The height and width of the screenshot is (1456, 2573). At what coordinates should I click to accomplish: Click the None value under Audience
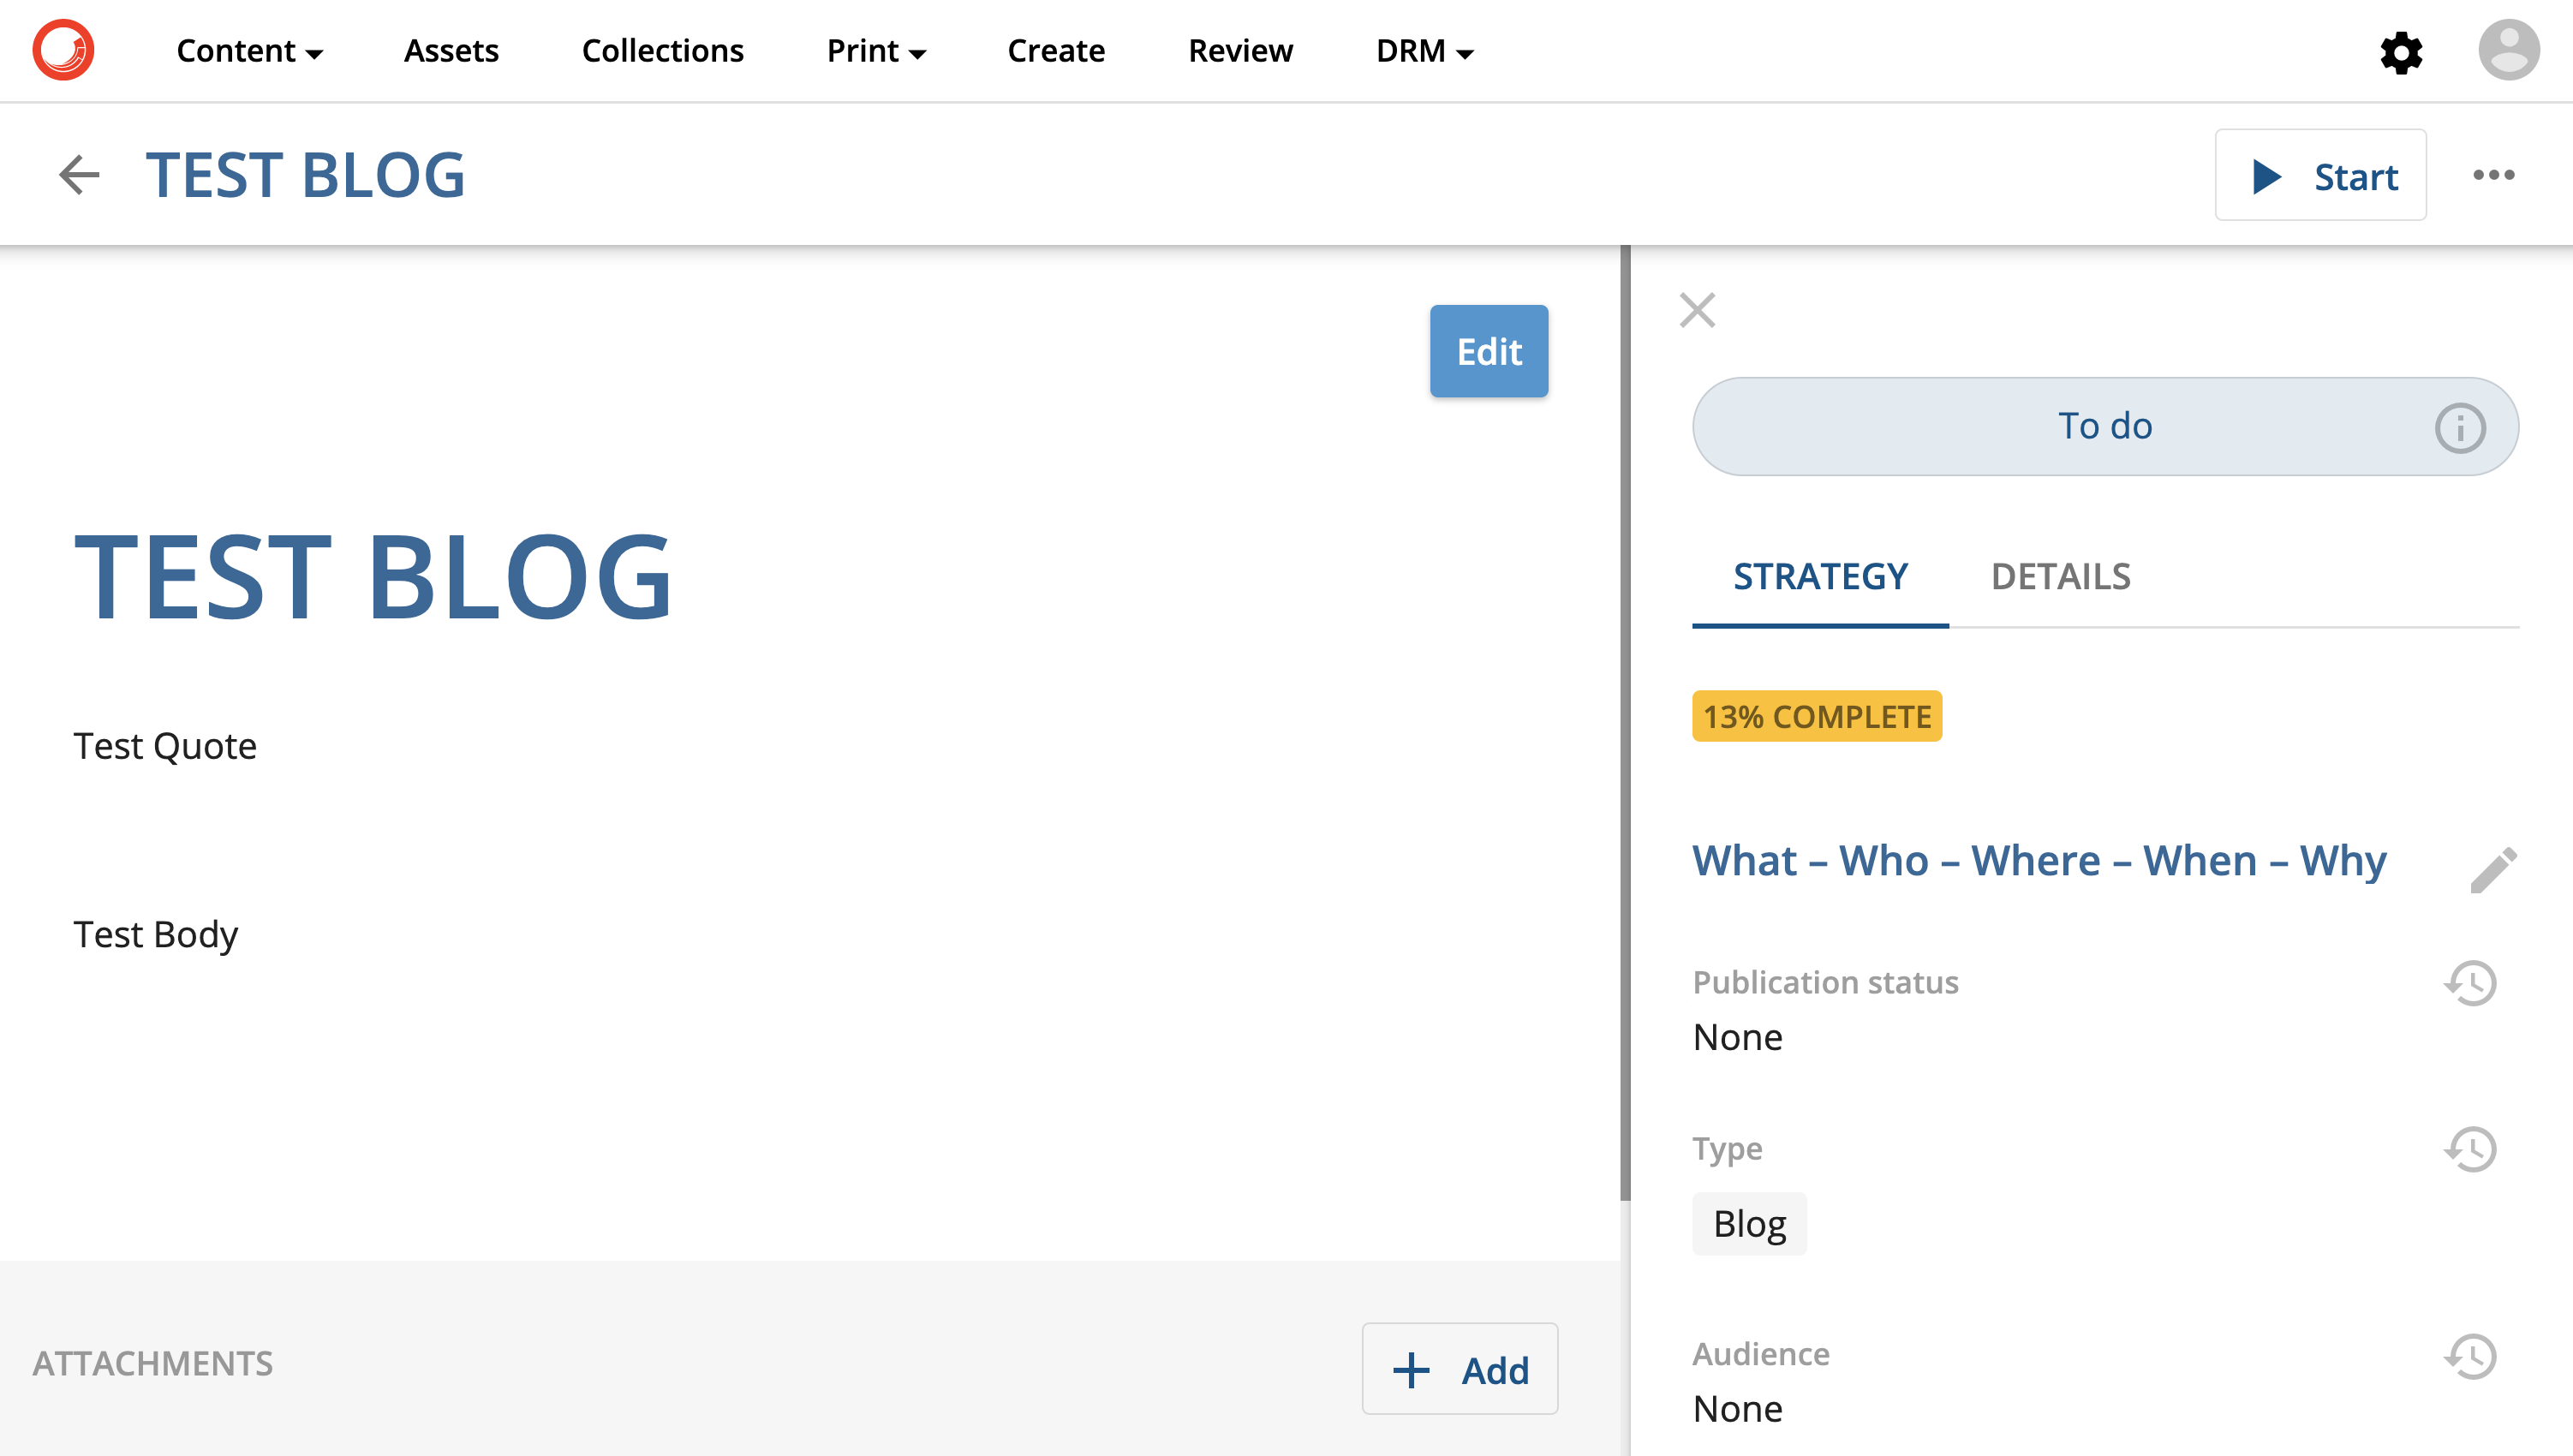click(1737, 1408)
